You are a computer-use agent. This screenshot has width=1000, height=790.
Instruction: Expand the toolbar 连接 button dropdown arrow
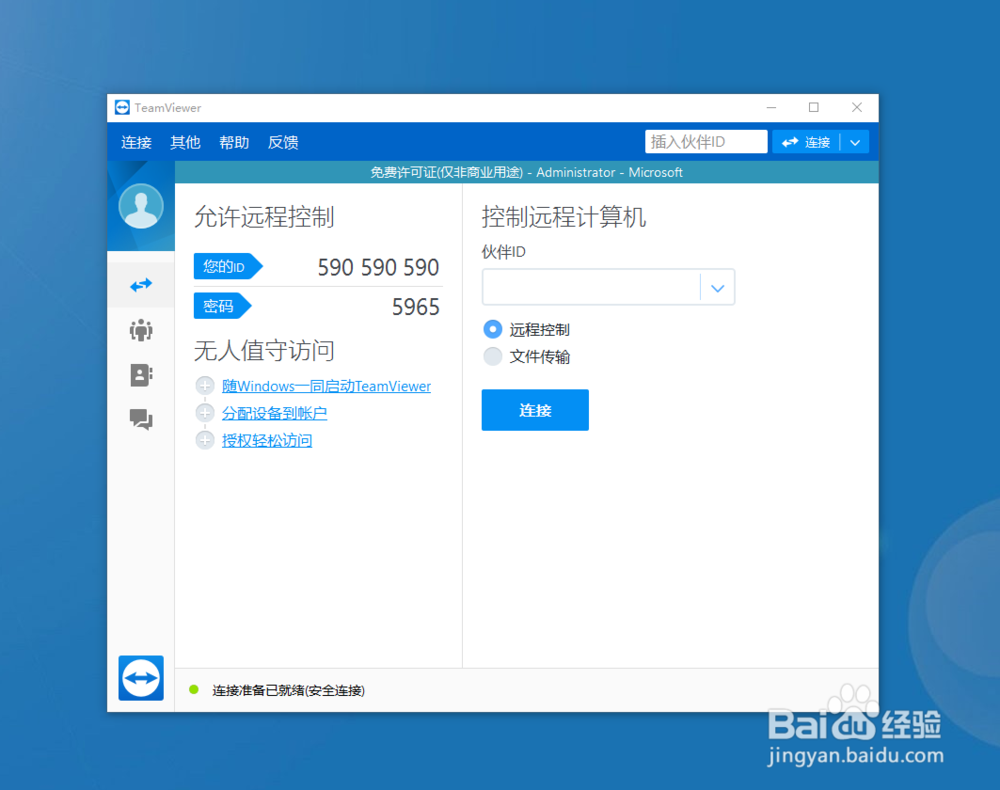pos(855,142)
